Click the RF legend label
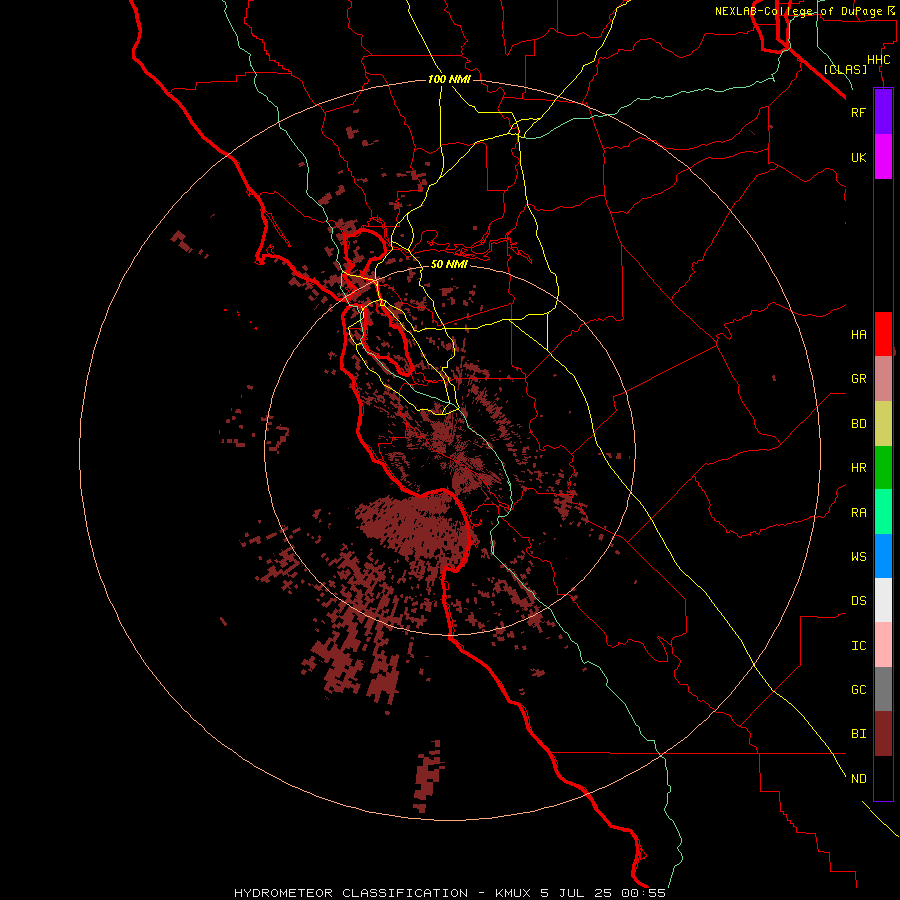The height and width of the screenshot is (900, 900). coord(858,112)
